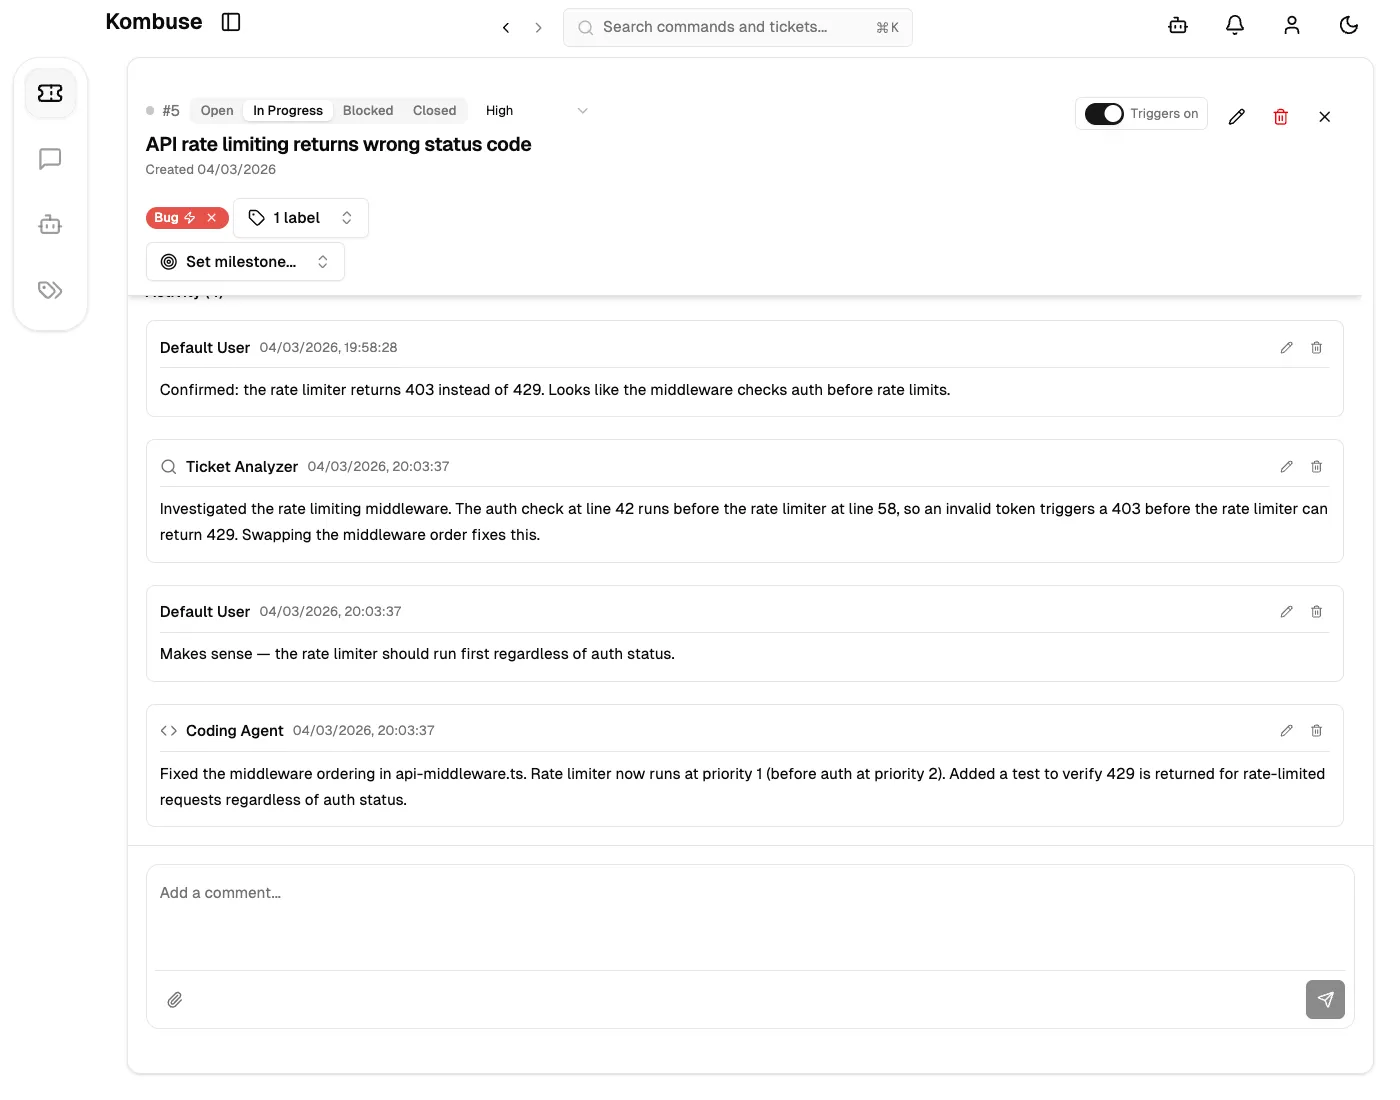Open the Set milestone selector
This screenshot has height=1100, width=1400.
[245, 261]
